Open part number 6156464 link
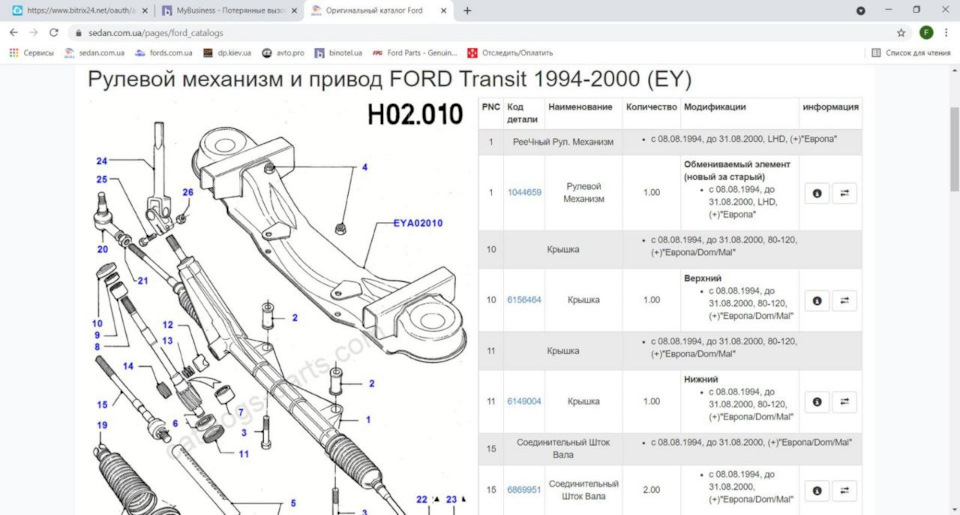960x515 pixels. 524,300
